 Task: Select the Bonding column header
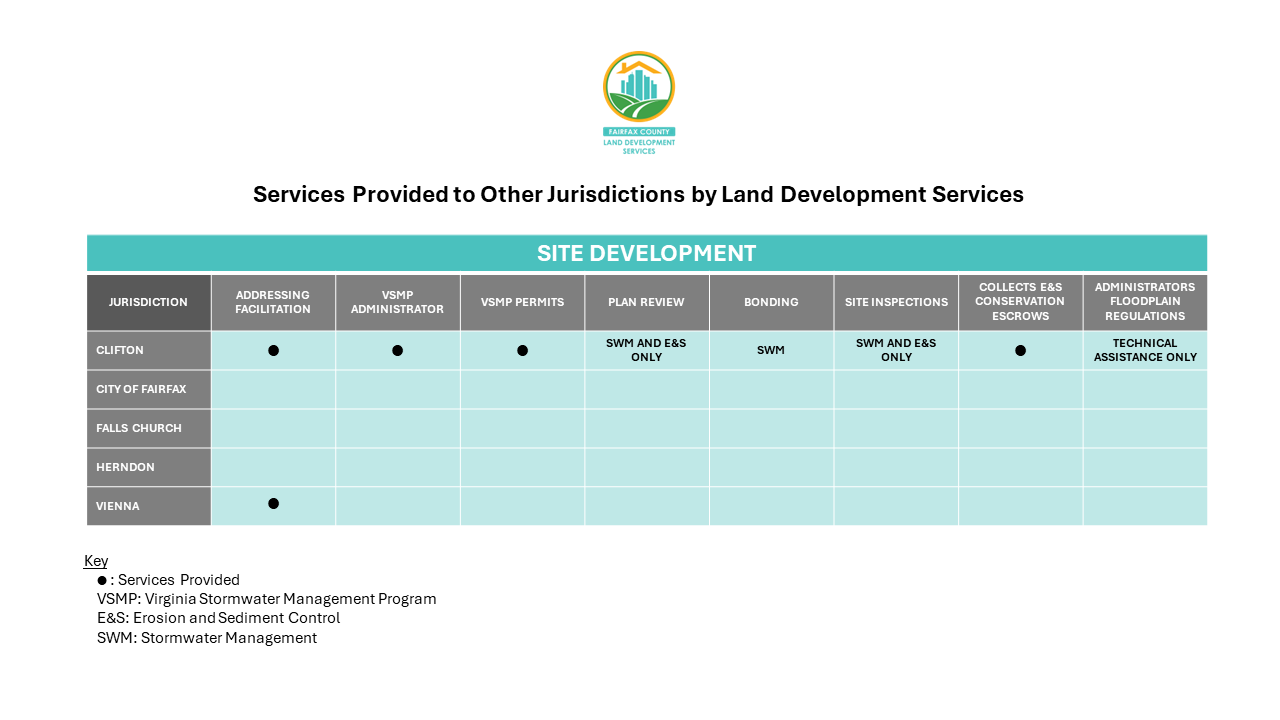(x=770, y=302)
